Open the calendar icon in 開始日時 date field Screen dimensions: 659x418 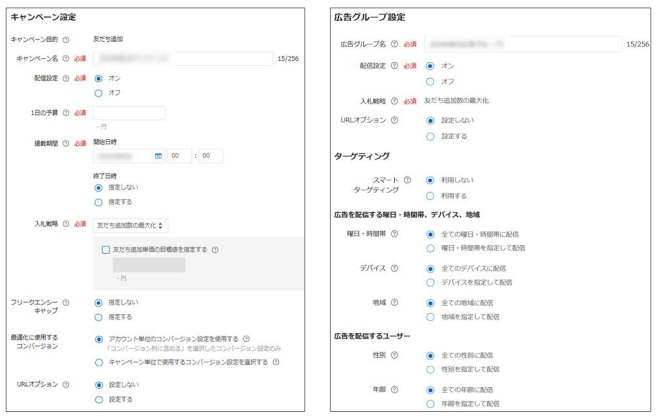(158, 156)
